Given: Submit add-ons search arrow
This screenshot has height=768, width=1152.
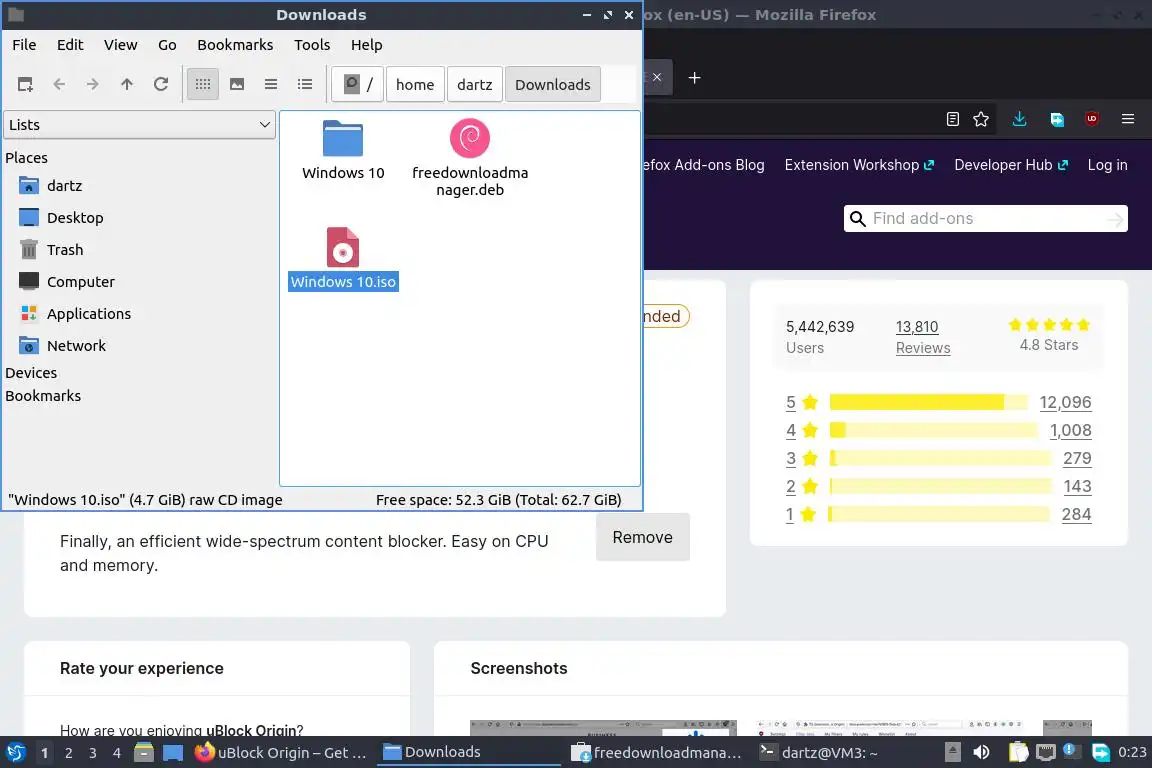Looking at the screenshot, I should 1115,219.
